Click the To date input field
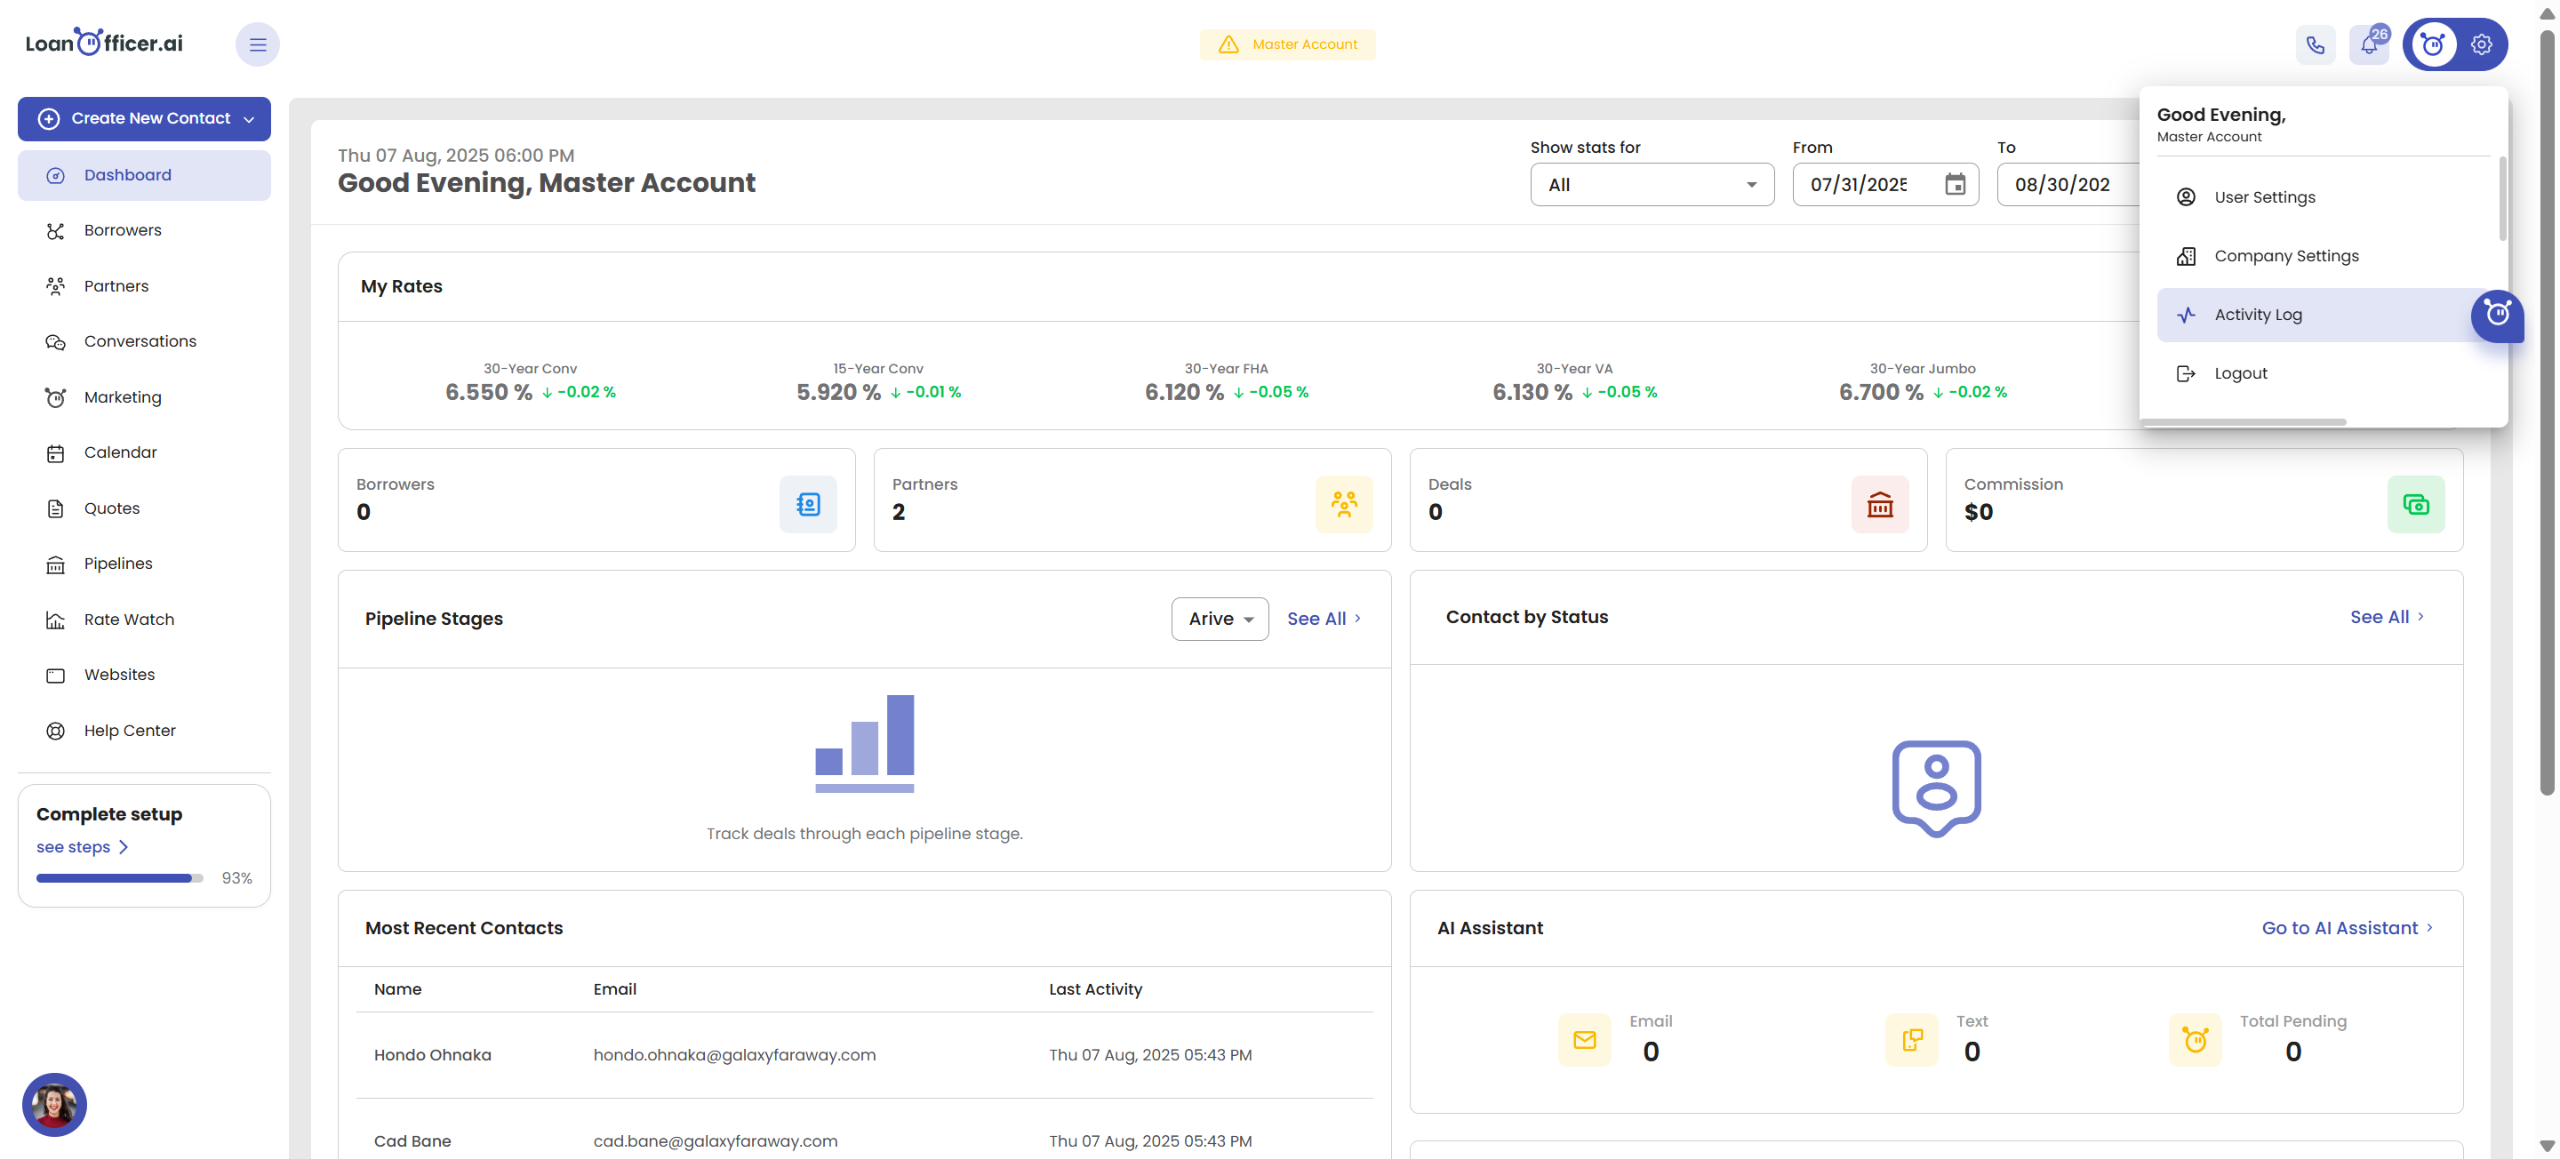 click(x=2062, y=185)
